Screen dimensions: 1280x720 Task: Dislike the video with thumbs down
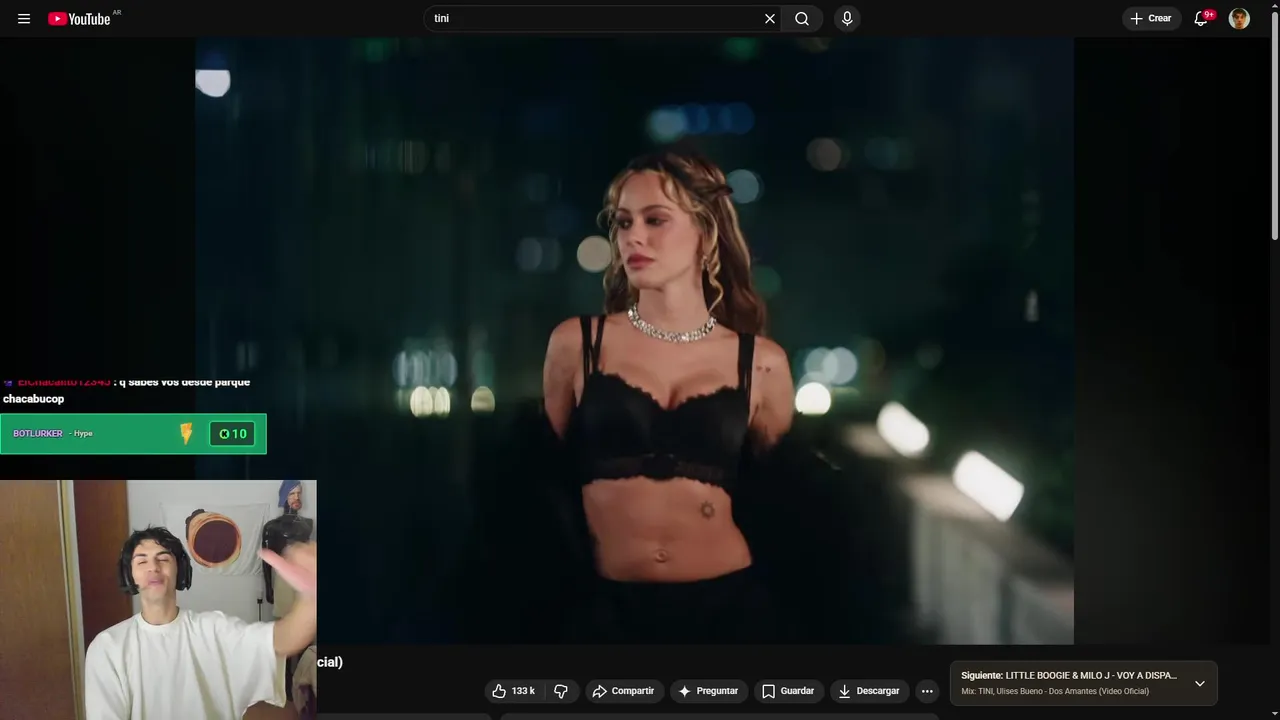pyautogui.click(x=561, y=691)
